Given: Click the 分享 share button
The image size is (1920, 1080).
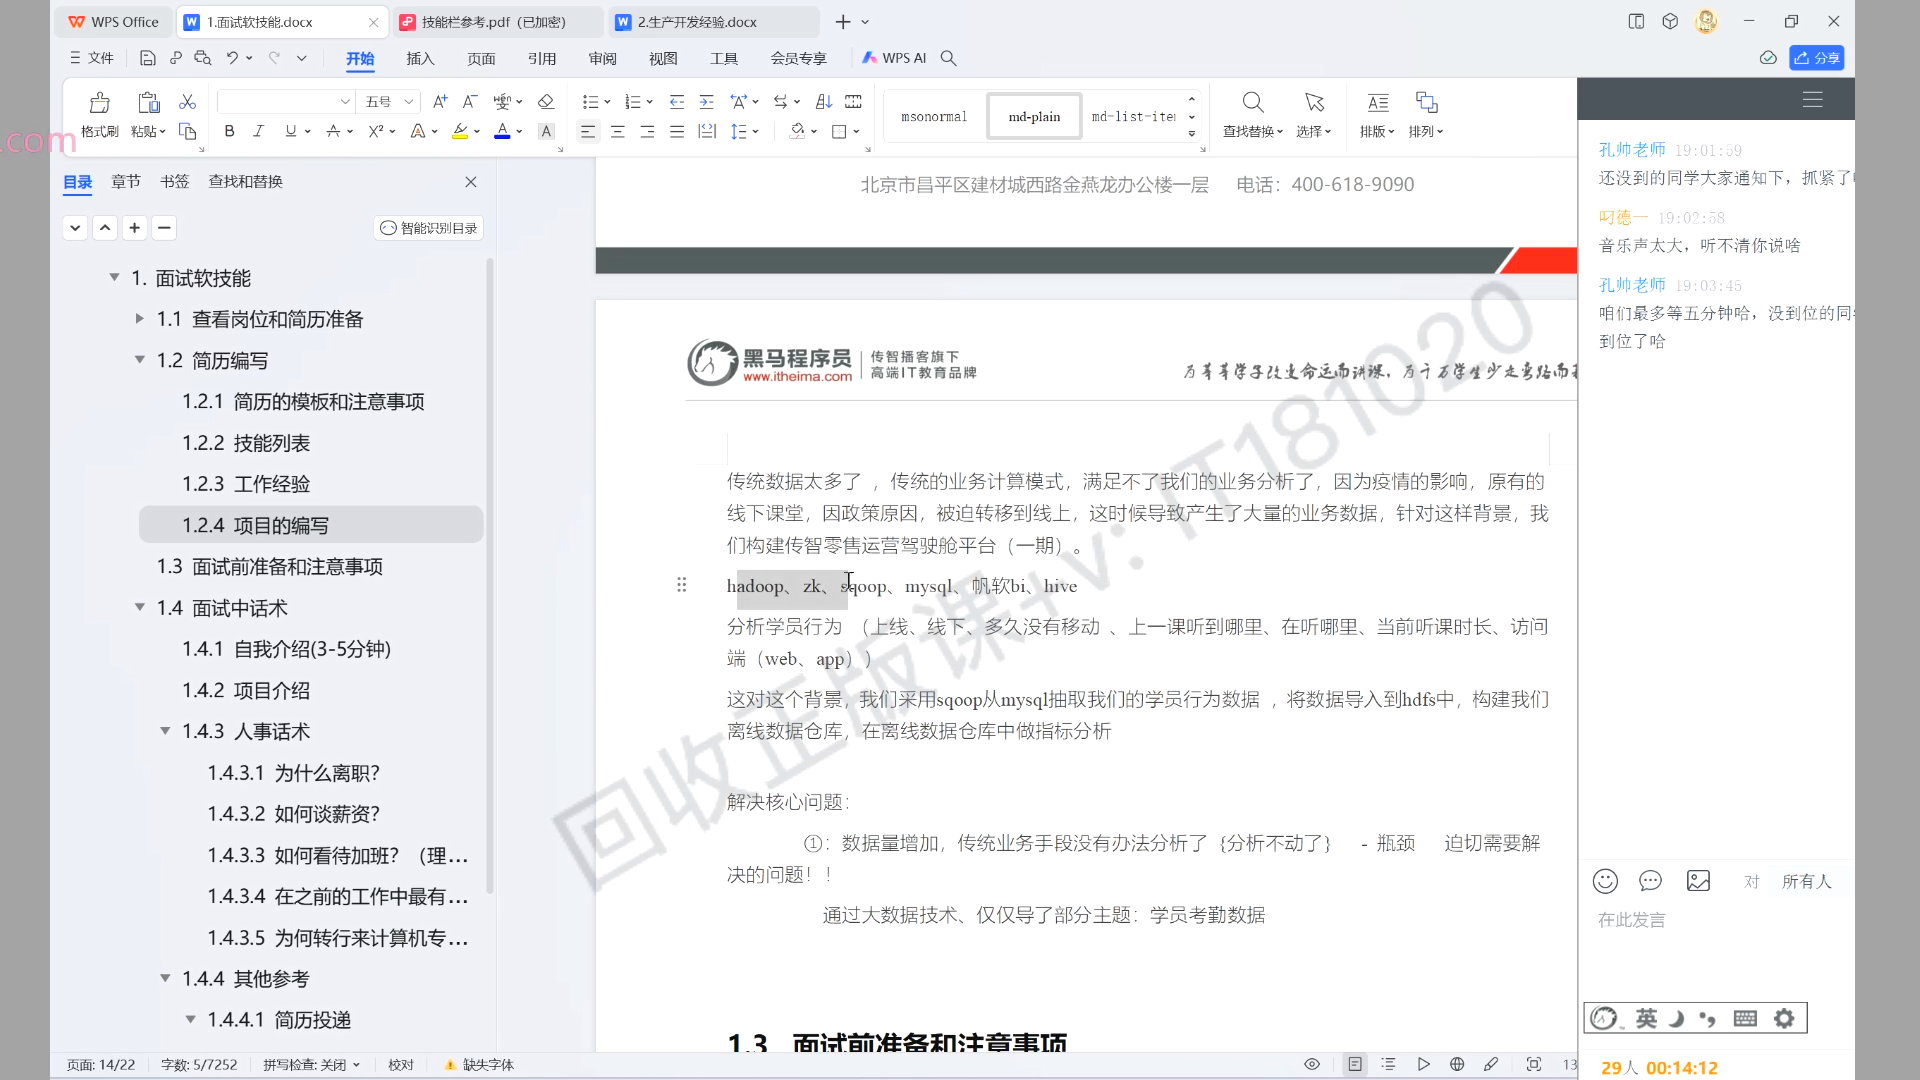Looking at the screenshot, I should 1816,58.
